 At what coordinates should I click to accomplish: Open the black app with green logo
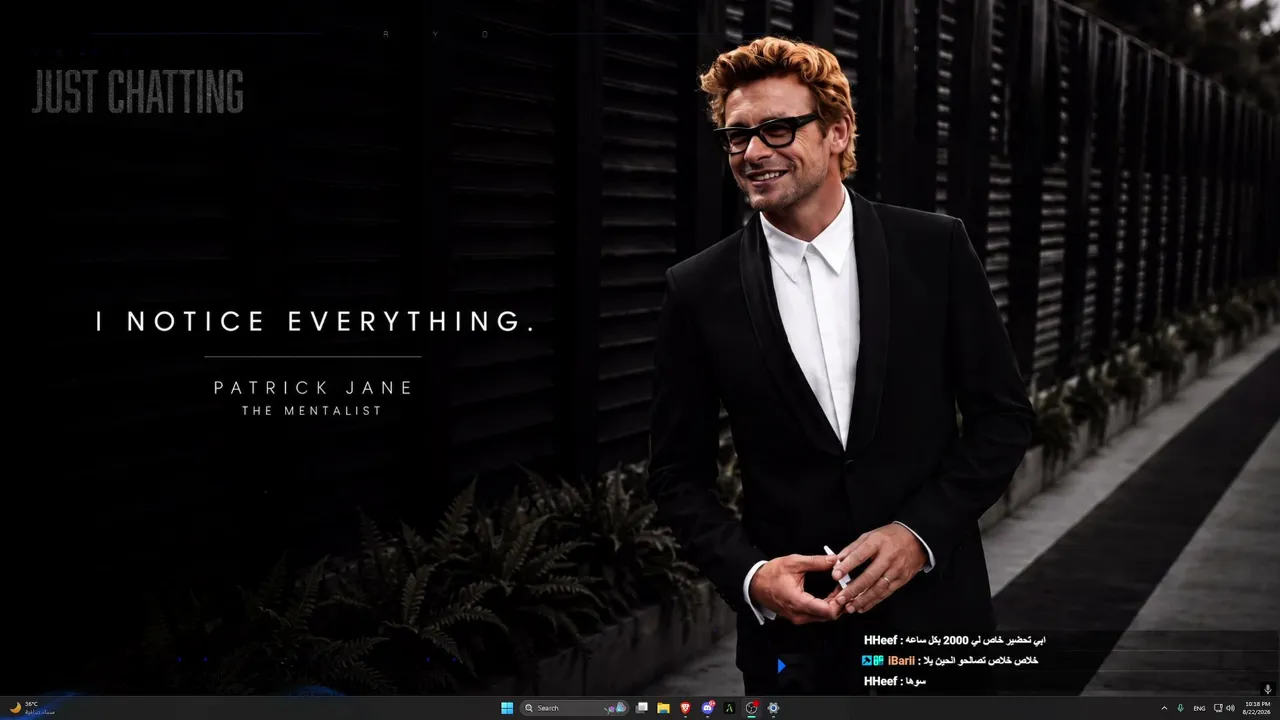point(730,708)
